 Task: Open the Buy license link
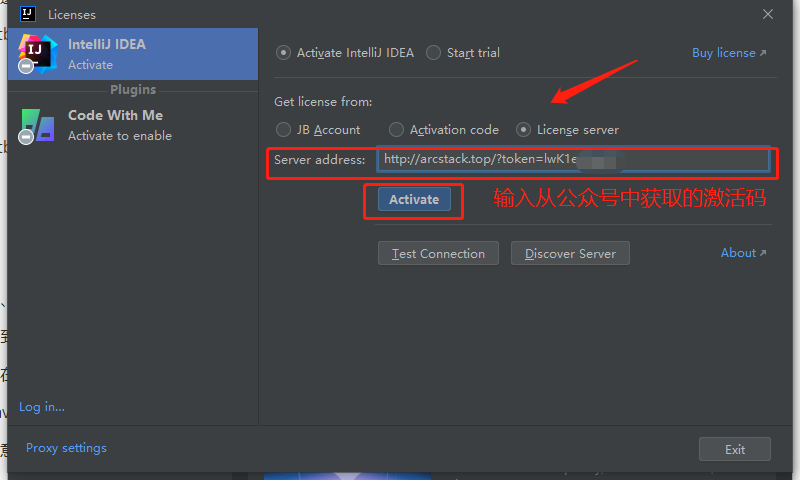coord(729,53)
